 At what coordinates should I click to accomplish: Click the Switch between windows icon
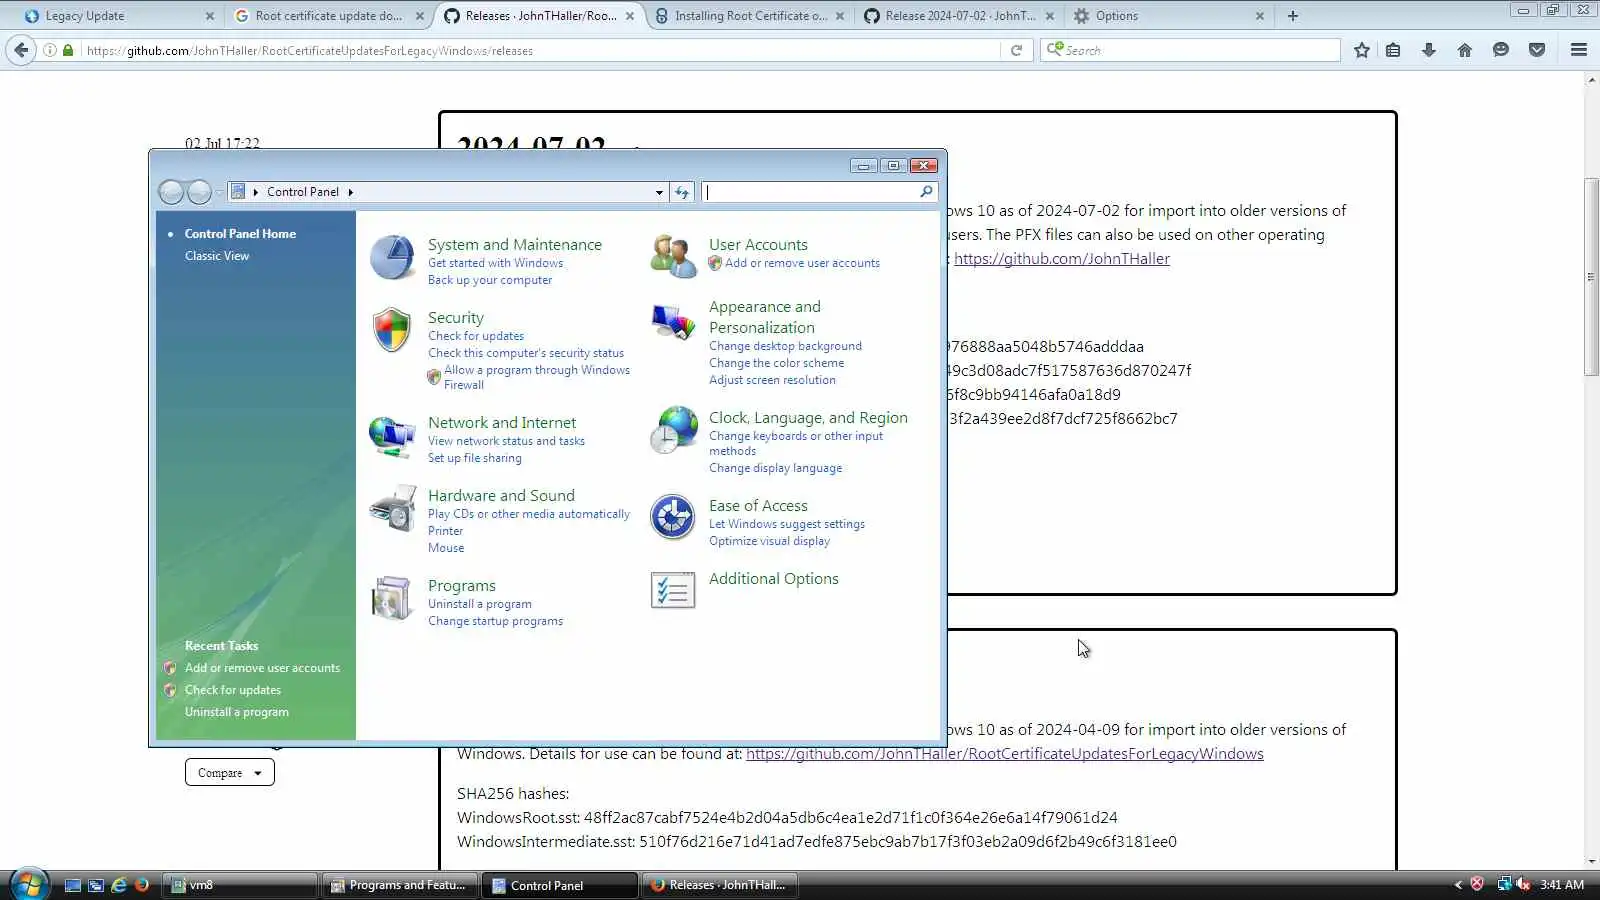click(96, 885)
